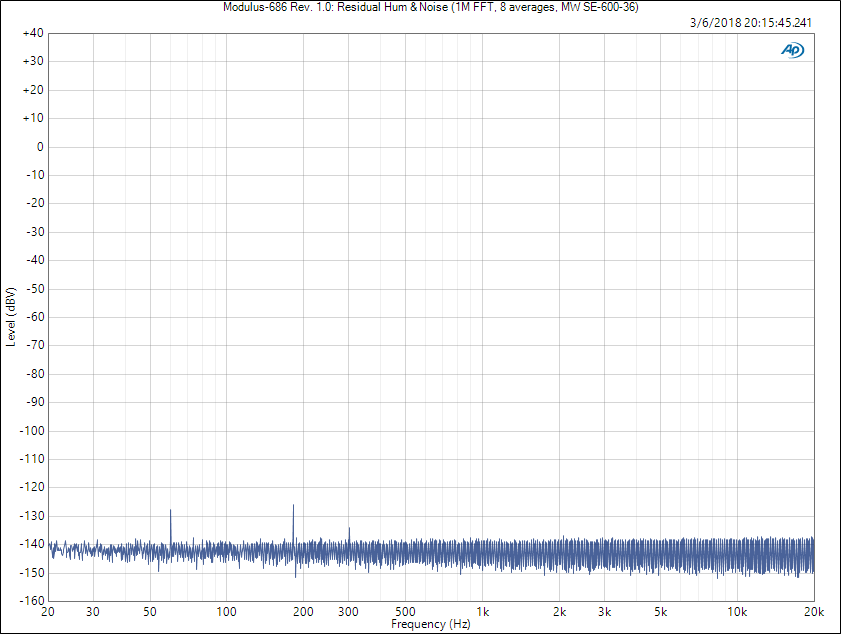Viewport: 841px width, 634px height.
Task: Click the -140 level axis value
Action: pos(32,544)
